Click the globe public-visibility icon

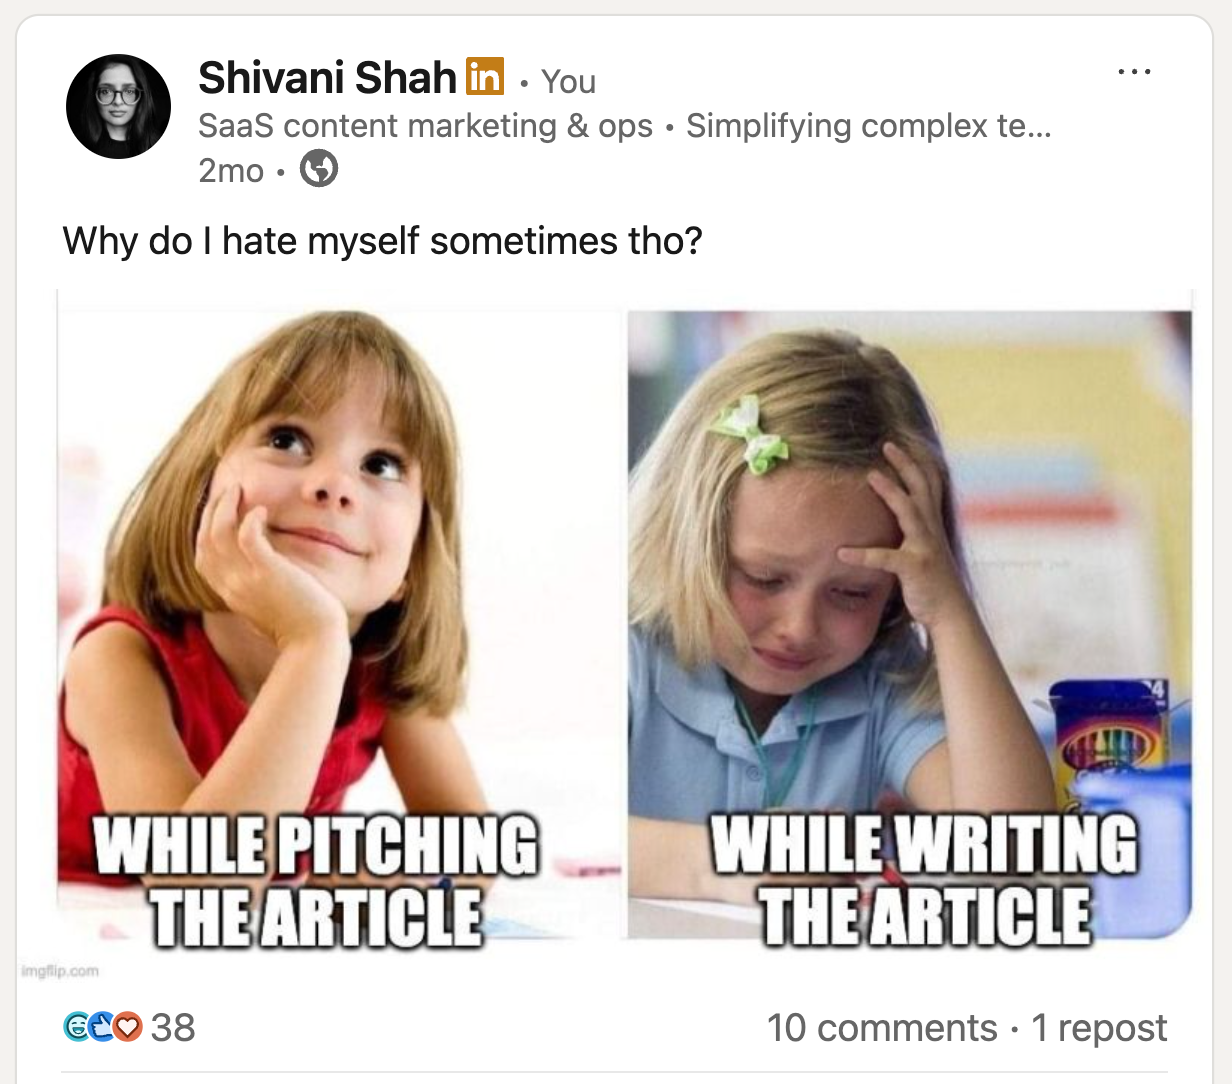tap(319, 168)
